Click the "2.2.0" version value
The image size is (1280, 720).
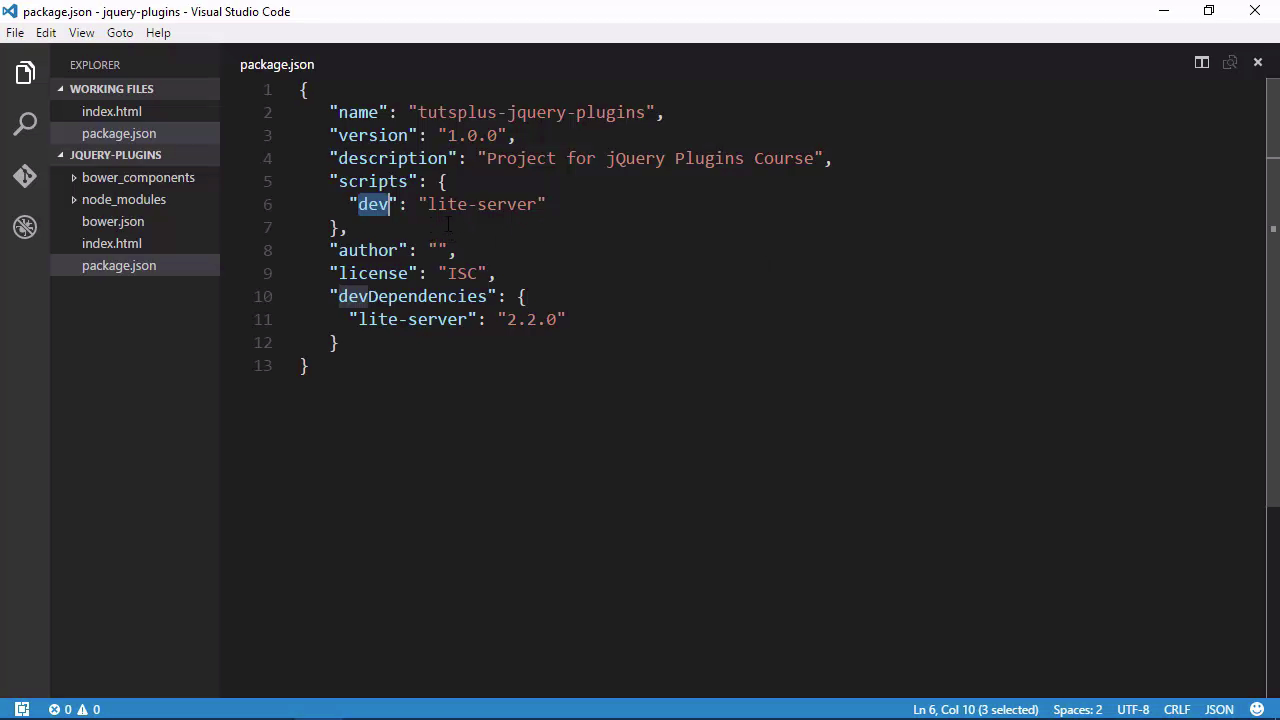[531, 319]
